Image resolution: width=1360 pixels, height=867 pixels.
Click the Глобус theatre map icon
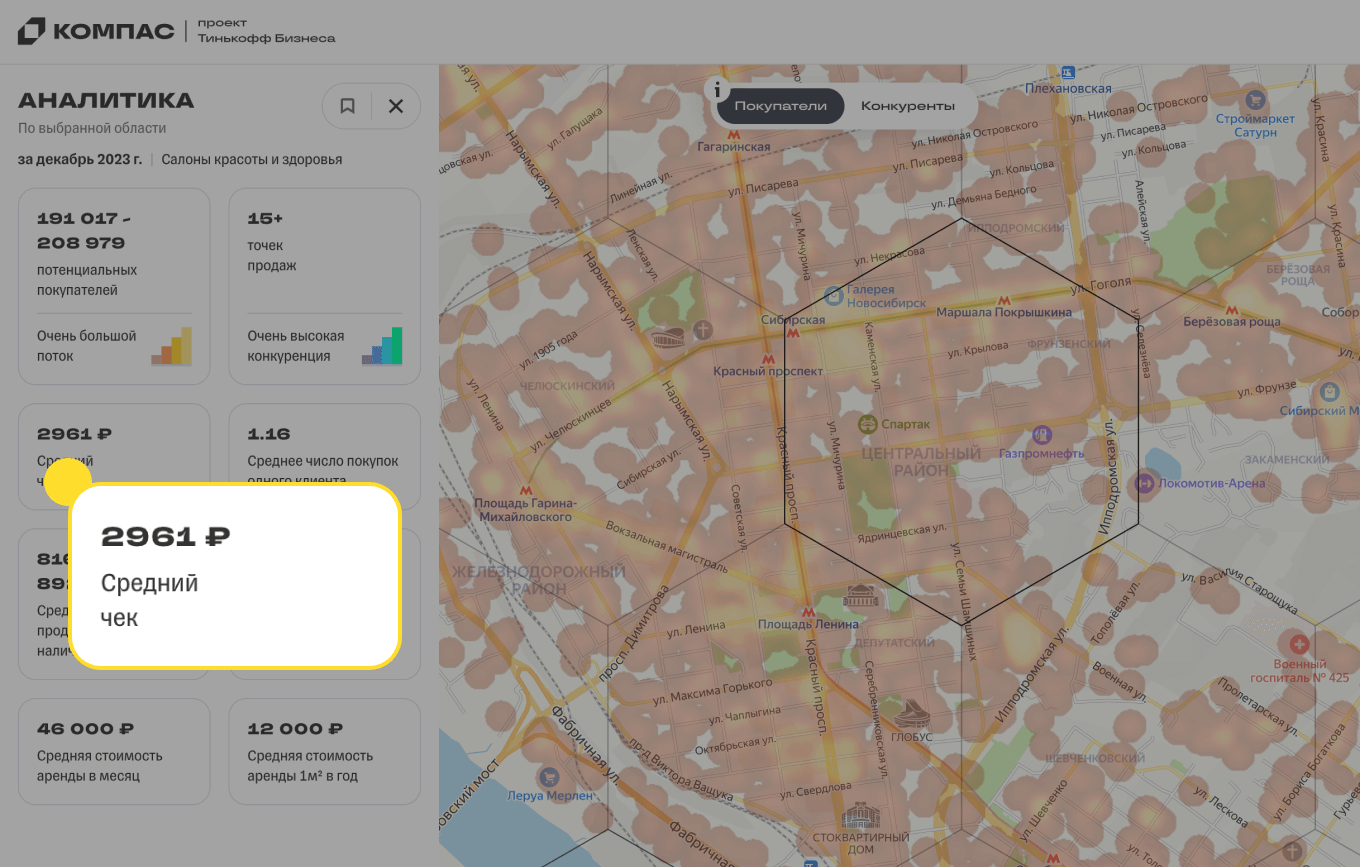(x=911, y=713)
